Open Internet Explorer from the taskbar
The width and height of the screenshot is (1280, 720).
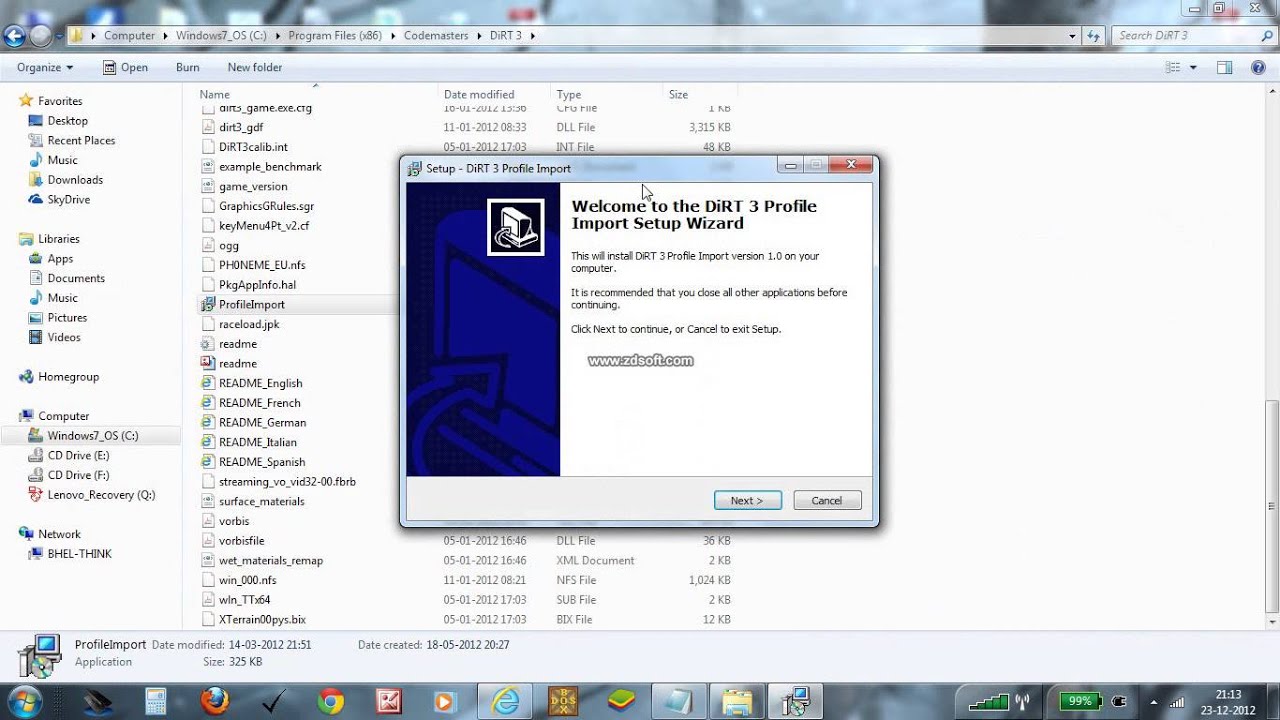click(x=506, y=701)
